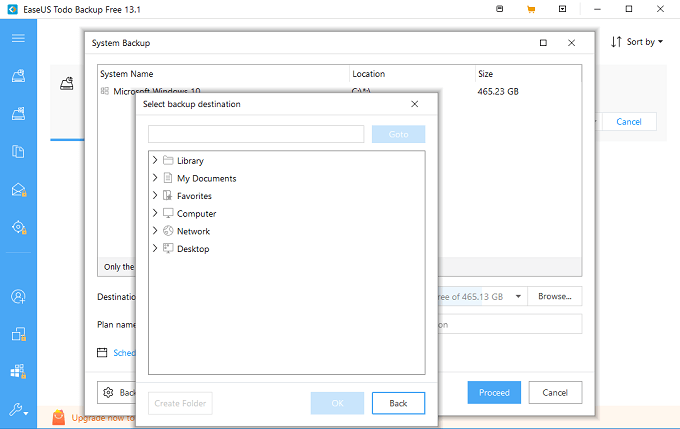
Task: Click the Create Folder button
Action: [180, 403]
